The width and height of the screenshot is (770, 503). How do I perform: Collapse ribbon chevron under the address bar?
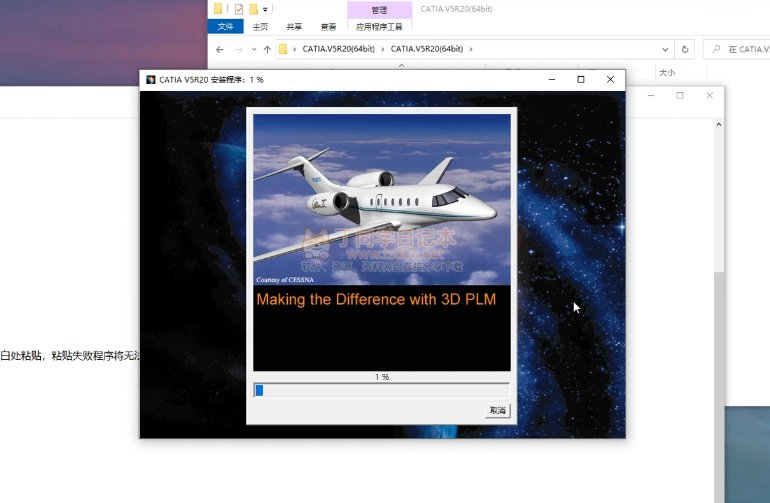point(402,65)
